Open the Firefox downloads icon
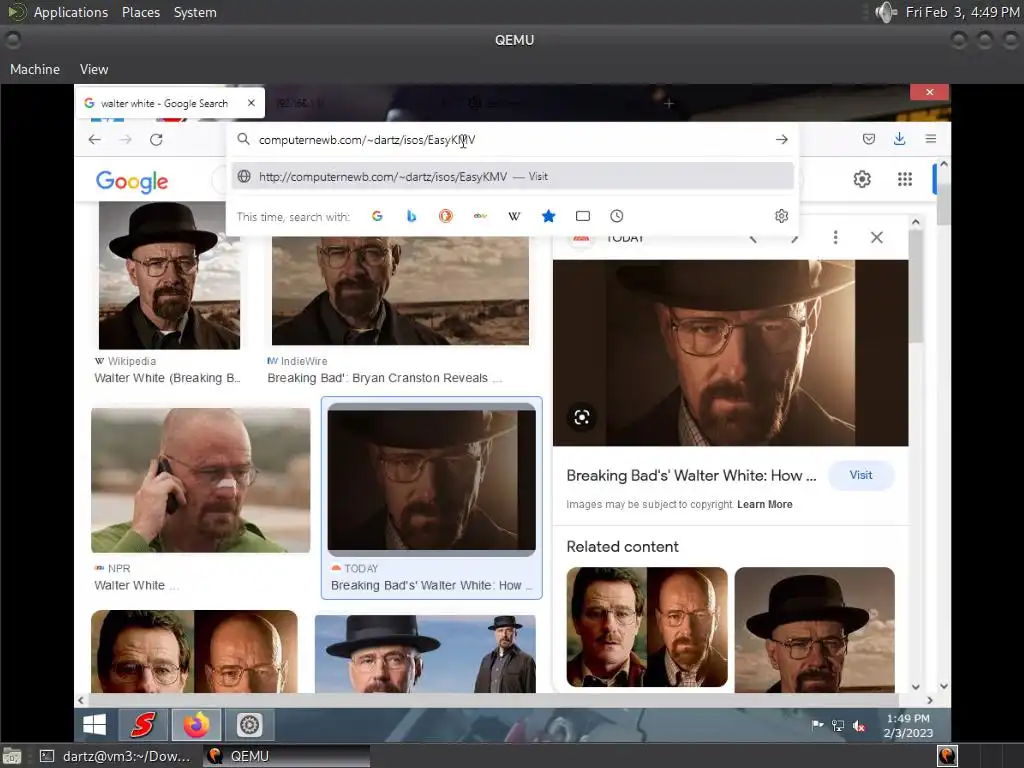 (x=899, y=138)
